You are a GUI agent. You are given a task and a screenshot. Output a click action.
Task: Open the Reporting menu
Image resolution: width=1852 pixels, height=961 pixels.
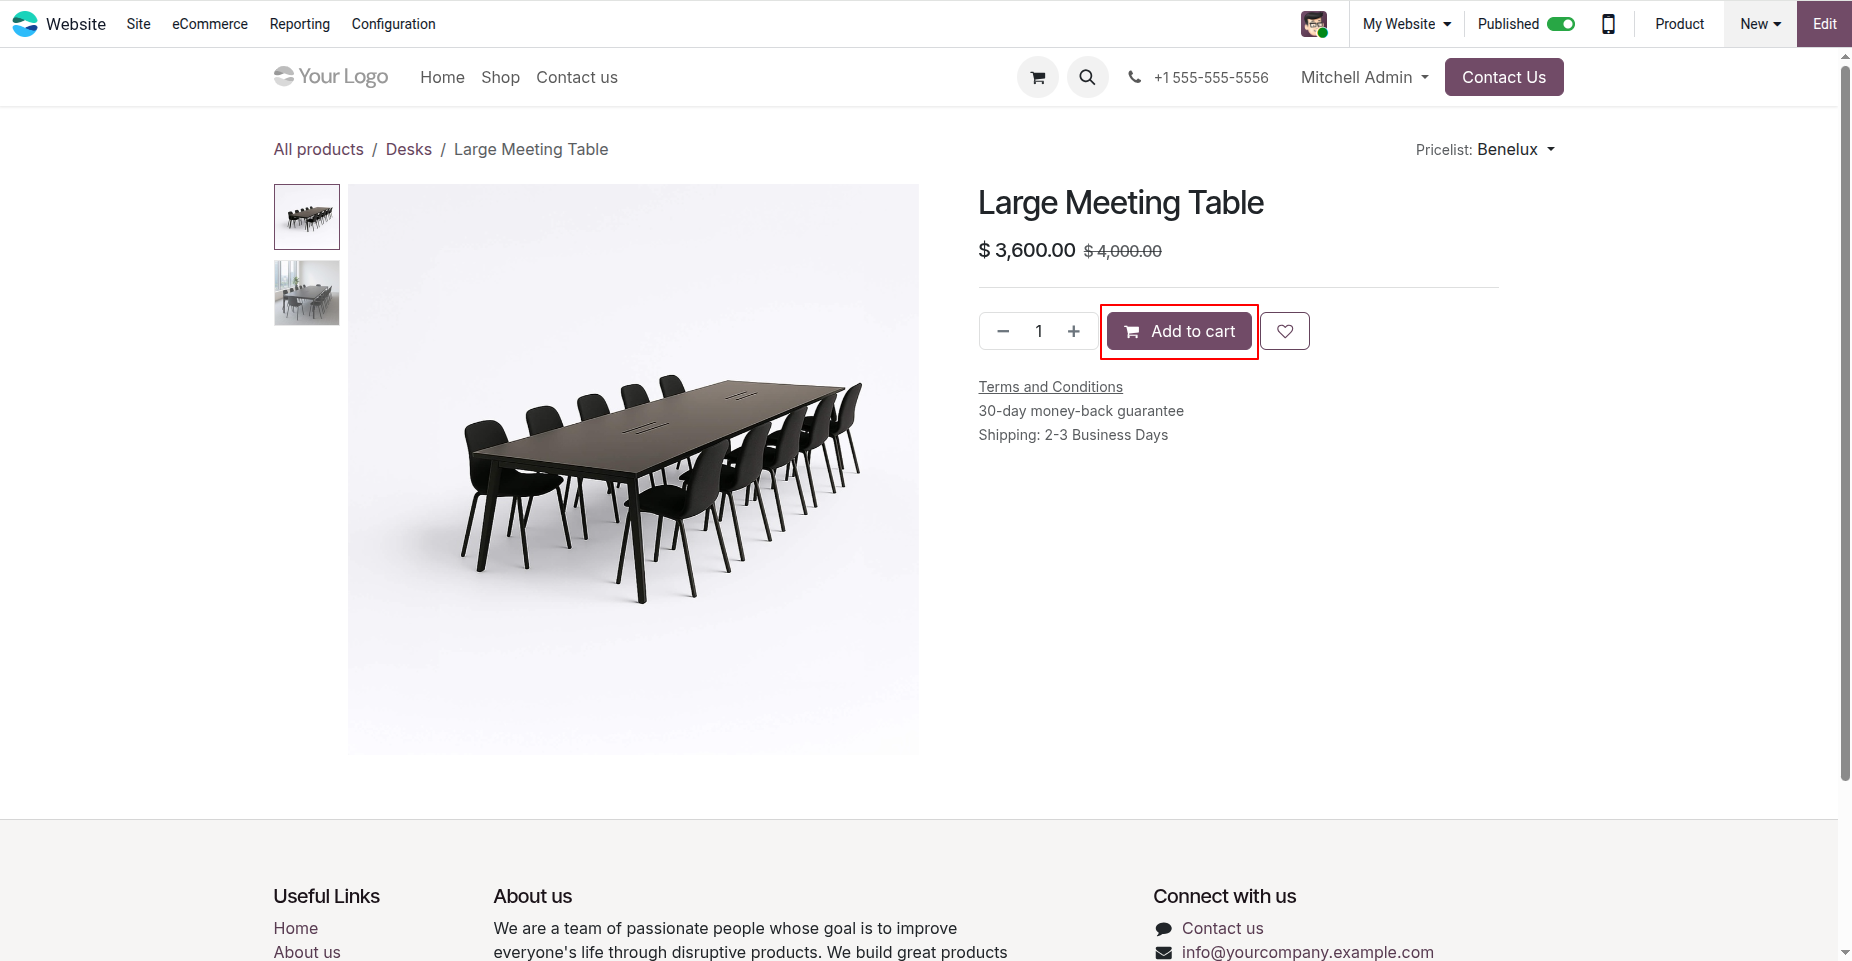(298, 23)
